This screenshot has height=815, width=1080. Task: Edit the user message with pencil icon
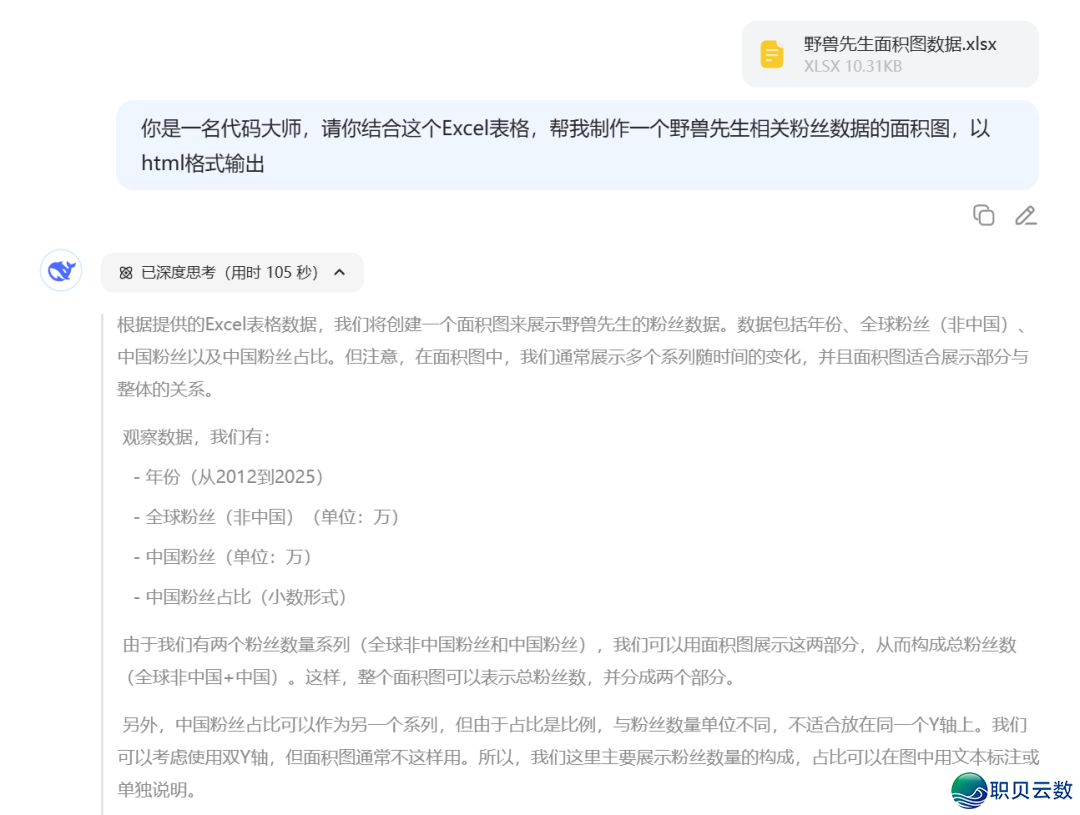[x=1025, y=215]
